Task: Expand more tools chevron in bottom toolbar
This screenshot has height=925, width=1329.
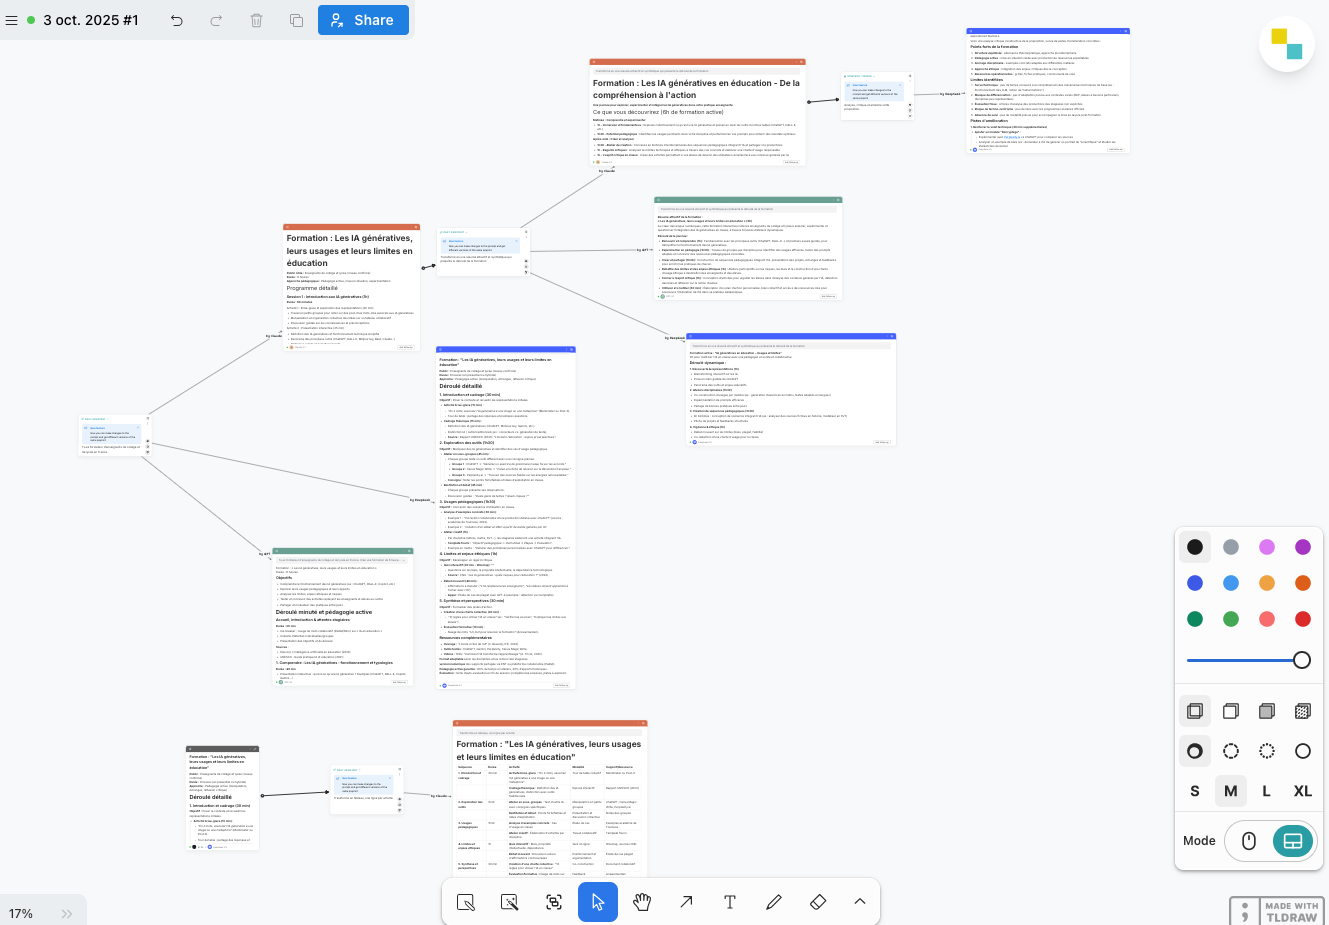Action: point(860,902)
